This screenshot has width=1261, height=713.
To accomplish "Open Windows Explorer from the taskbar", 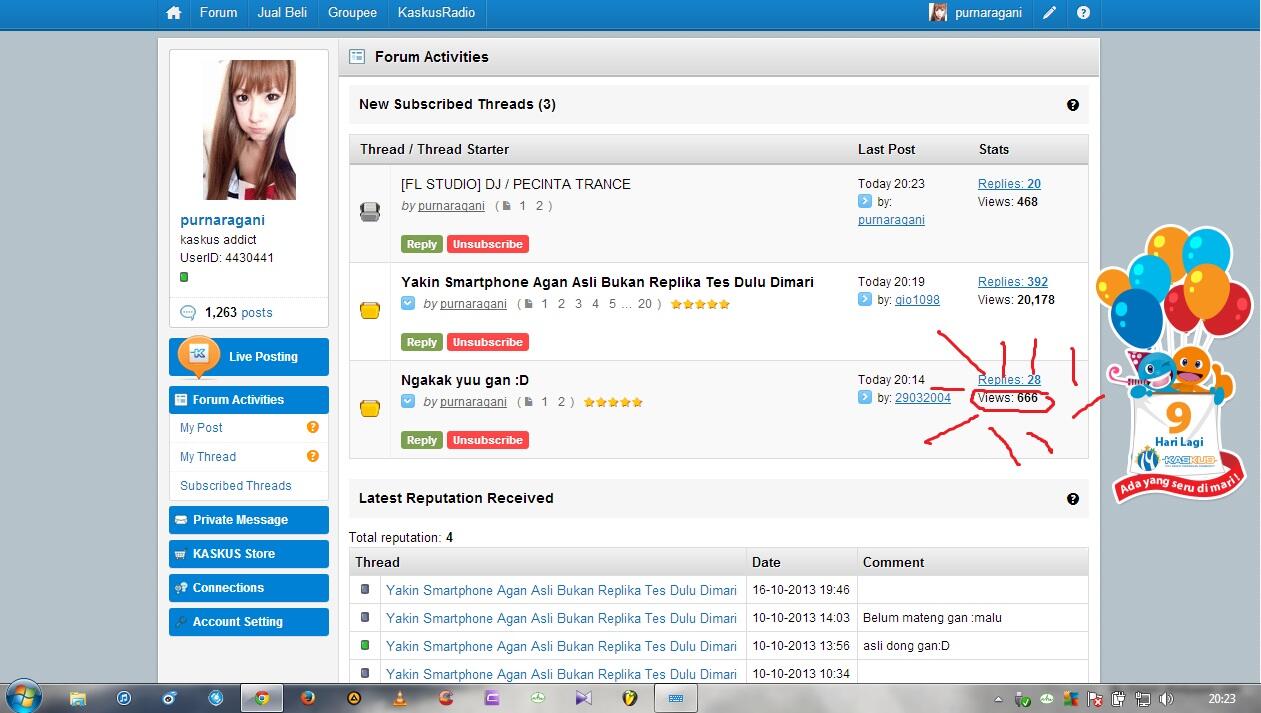I will (x=78, y=698).
